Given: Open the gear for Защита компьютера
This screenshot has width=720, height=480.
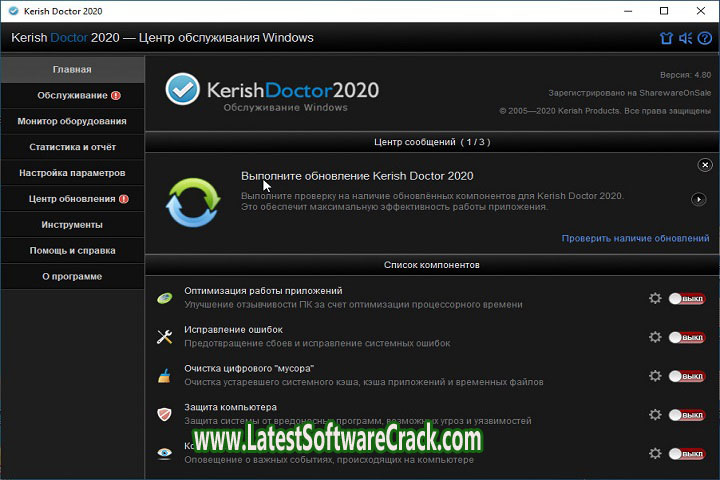Looking at the screenshot, I should (655, 415).
